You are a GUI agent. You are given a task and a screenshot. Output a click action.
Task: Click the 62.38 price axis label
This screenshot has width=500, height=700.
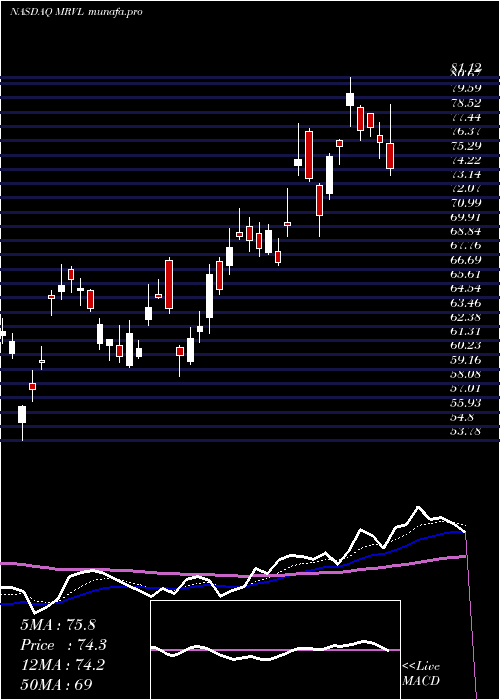(466, 317)
